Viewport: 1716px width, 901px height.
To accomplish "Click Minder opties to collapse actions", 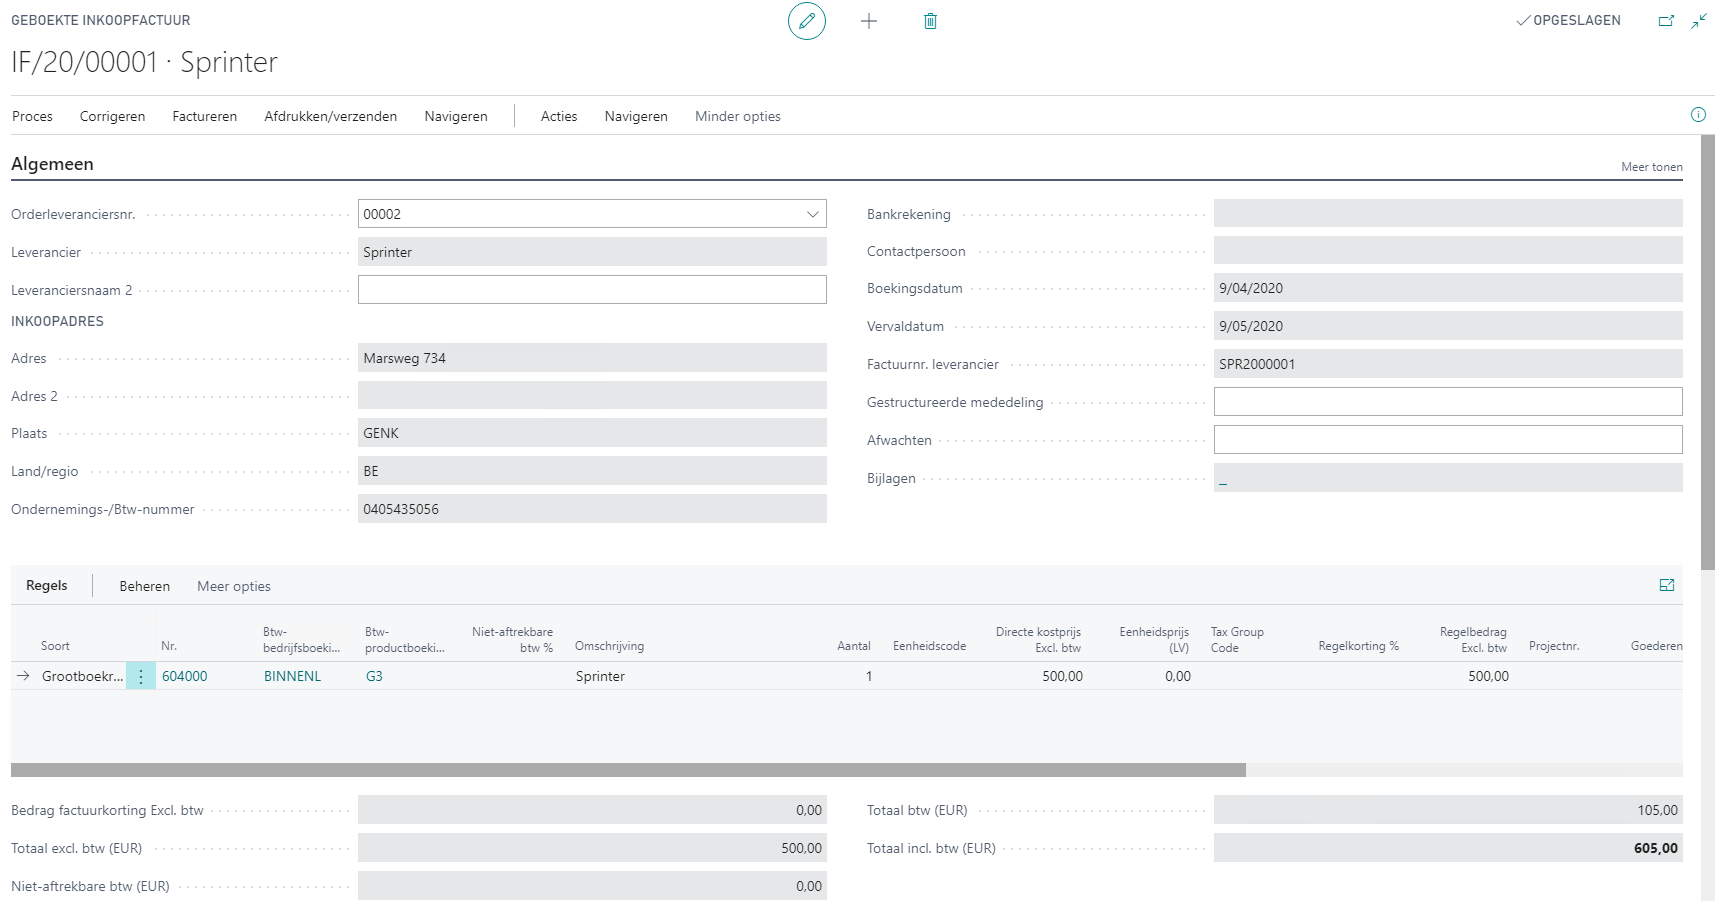I will coord(737,117).
